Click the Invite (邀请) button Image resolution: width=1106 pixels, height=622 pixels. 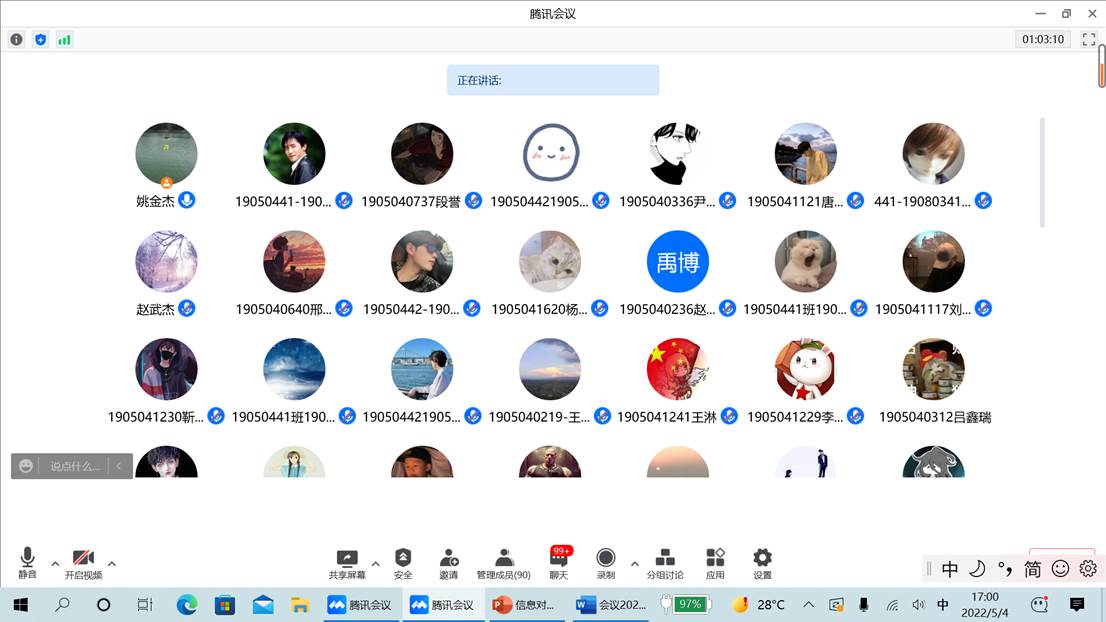tap(448, 563)
